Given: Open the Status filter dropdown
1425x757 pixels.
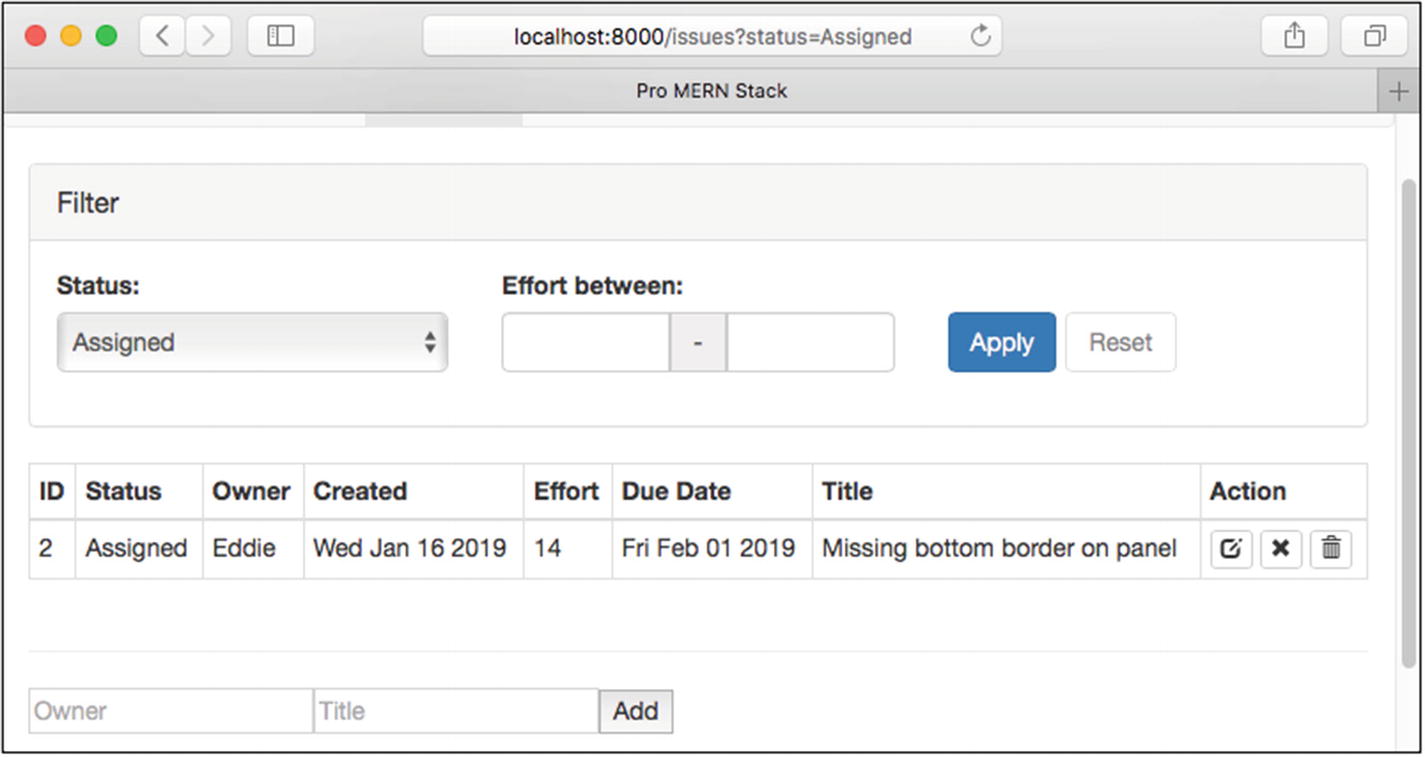Looking at the screenshot, I should [x=252, y=343].
